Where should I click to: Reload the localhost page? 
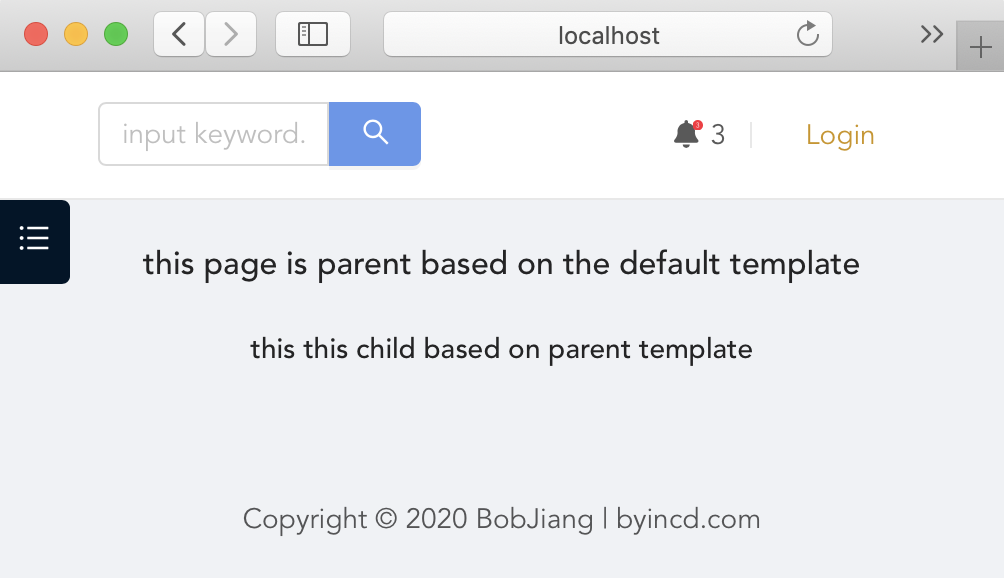click(x=807, y=34)
